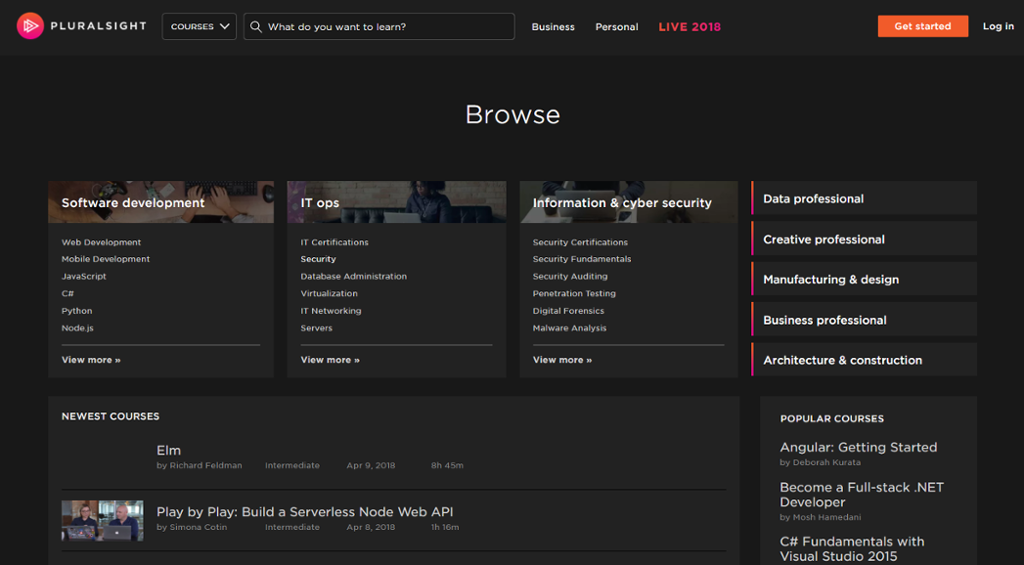Open the Business menu item

[x=553, y=27]
